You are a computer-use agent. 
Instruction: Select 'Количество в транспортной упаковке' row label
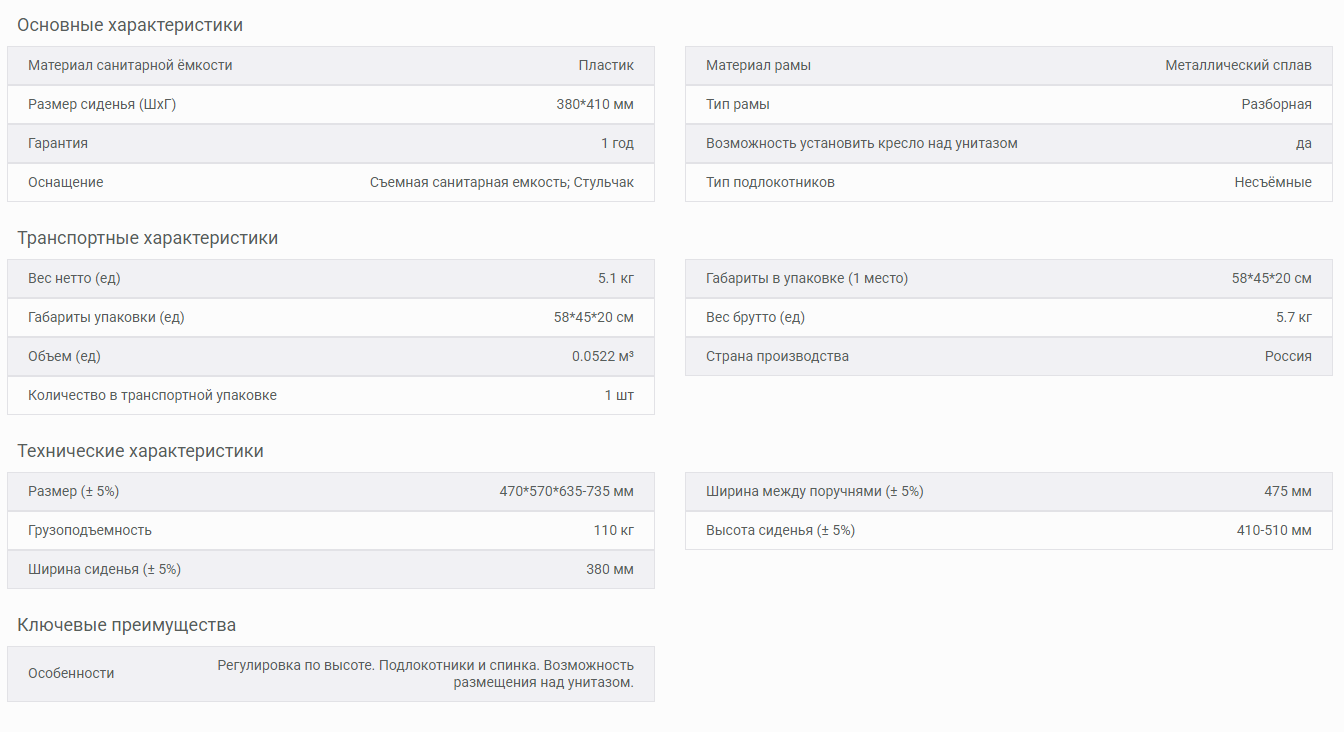click(x=152, y=395)
